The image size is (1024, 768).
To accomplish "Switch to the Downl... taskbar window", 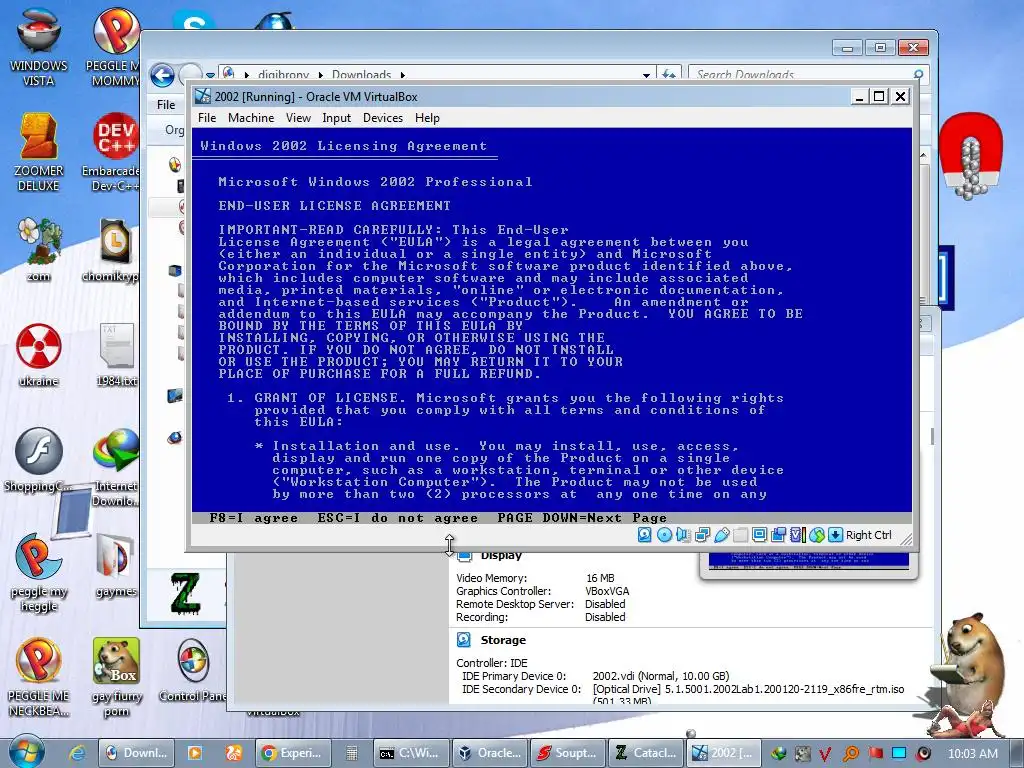I will pos(136,753).
